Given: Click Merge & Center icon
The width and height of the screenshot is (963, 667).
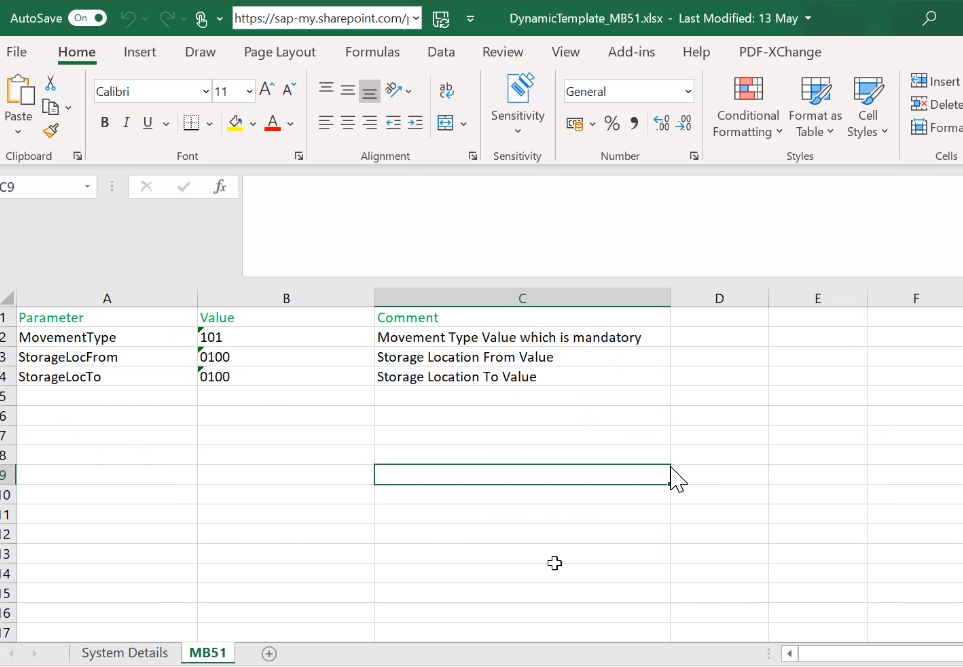Looking at the screenshot, I should (445, 123).
